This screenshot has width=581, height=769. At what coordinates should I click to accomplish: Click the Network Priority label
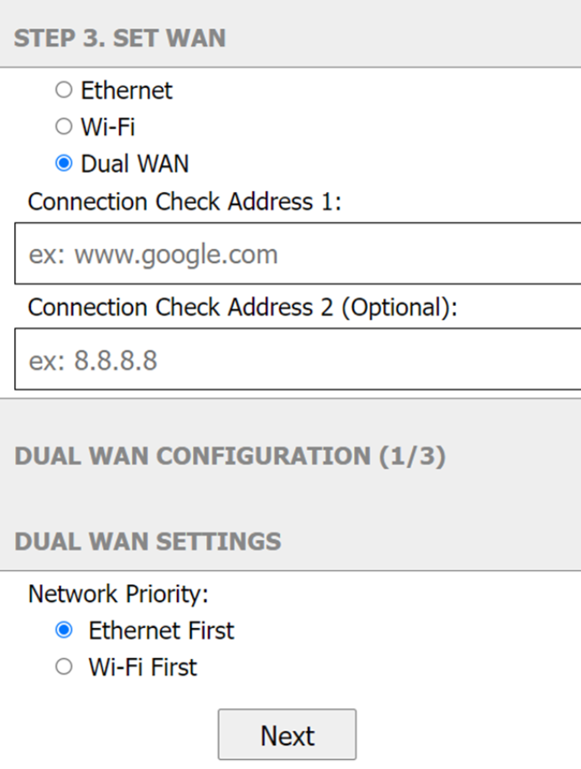(x=119, y=594)
